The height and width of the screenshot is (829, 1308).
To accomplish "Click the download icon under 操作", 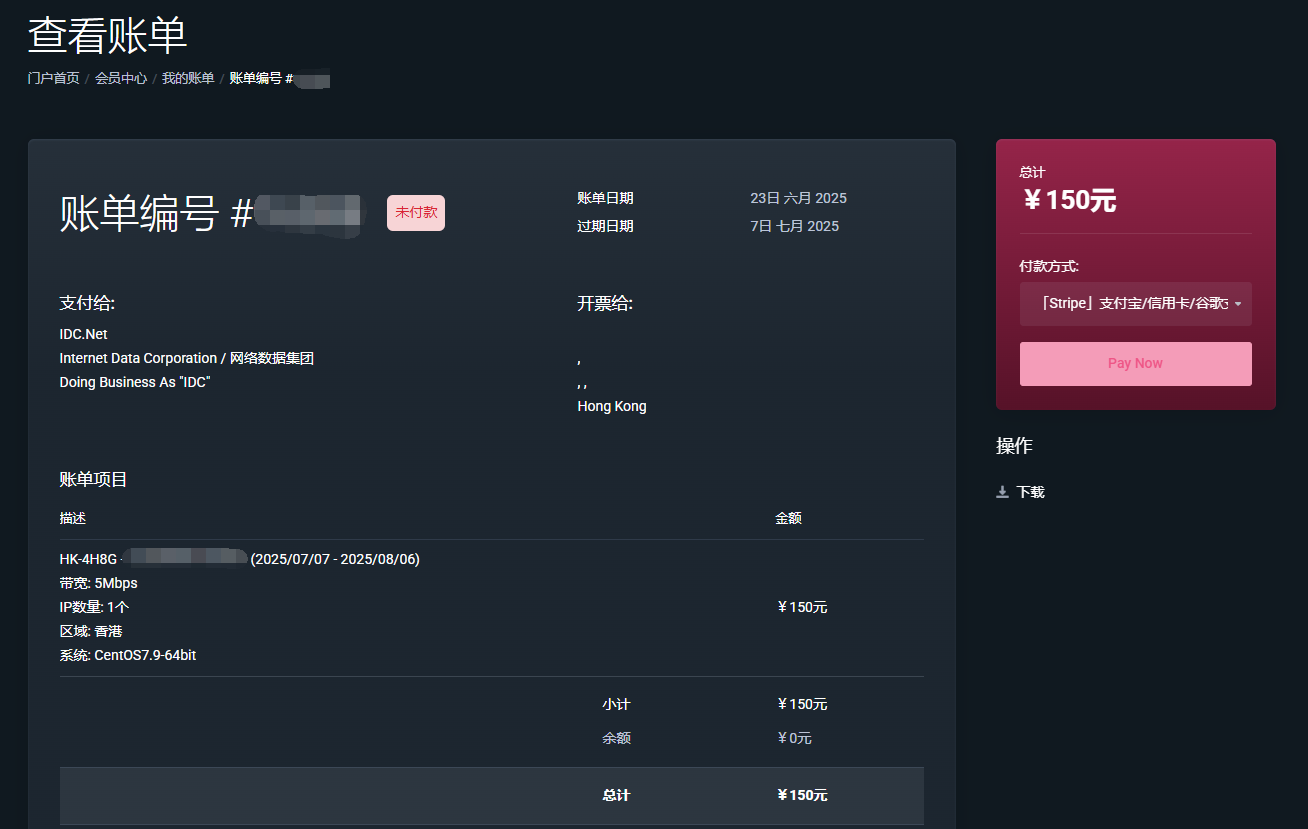I will tap(1002, 492).
